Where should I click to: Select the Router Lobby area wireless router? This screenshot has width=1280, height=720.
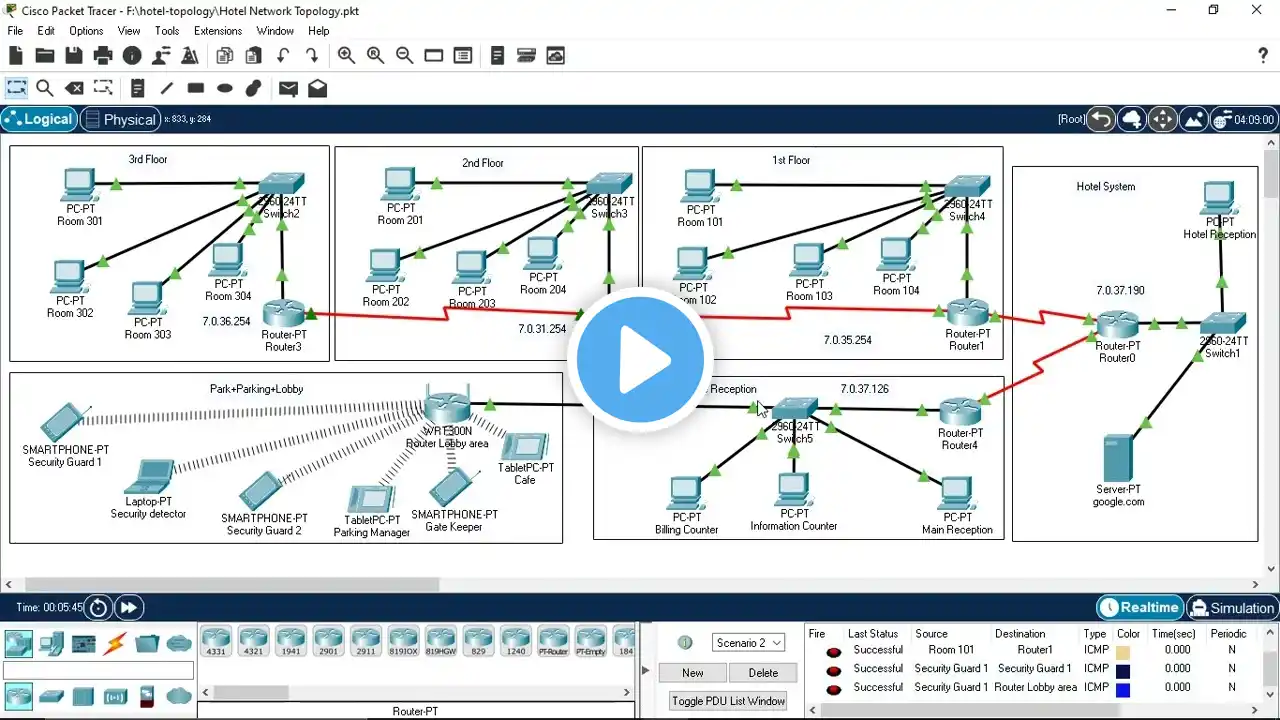pos(447,406)
